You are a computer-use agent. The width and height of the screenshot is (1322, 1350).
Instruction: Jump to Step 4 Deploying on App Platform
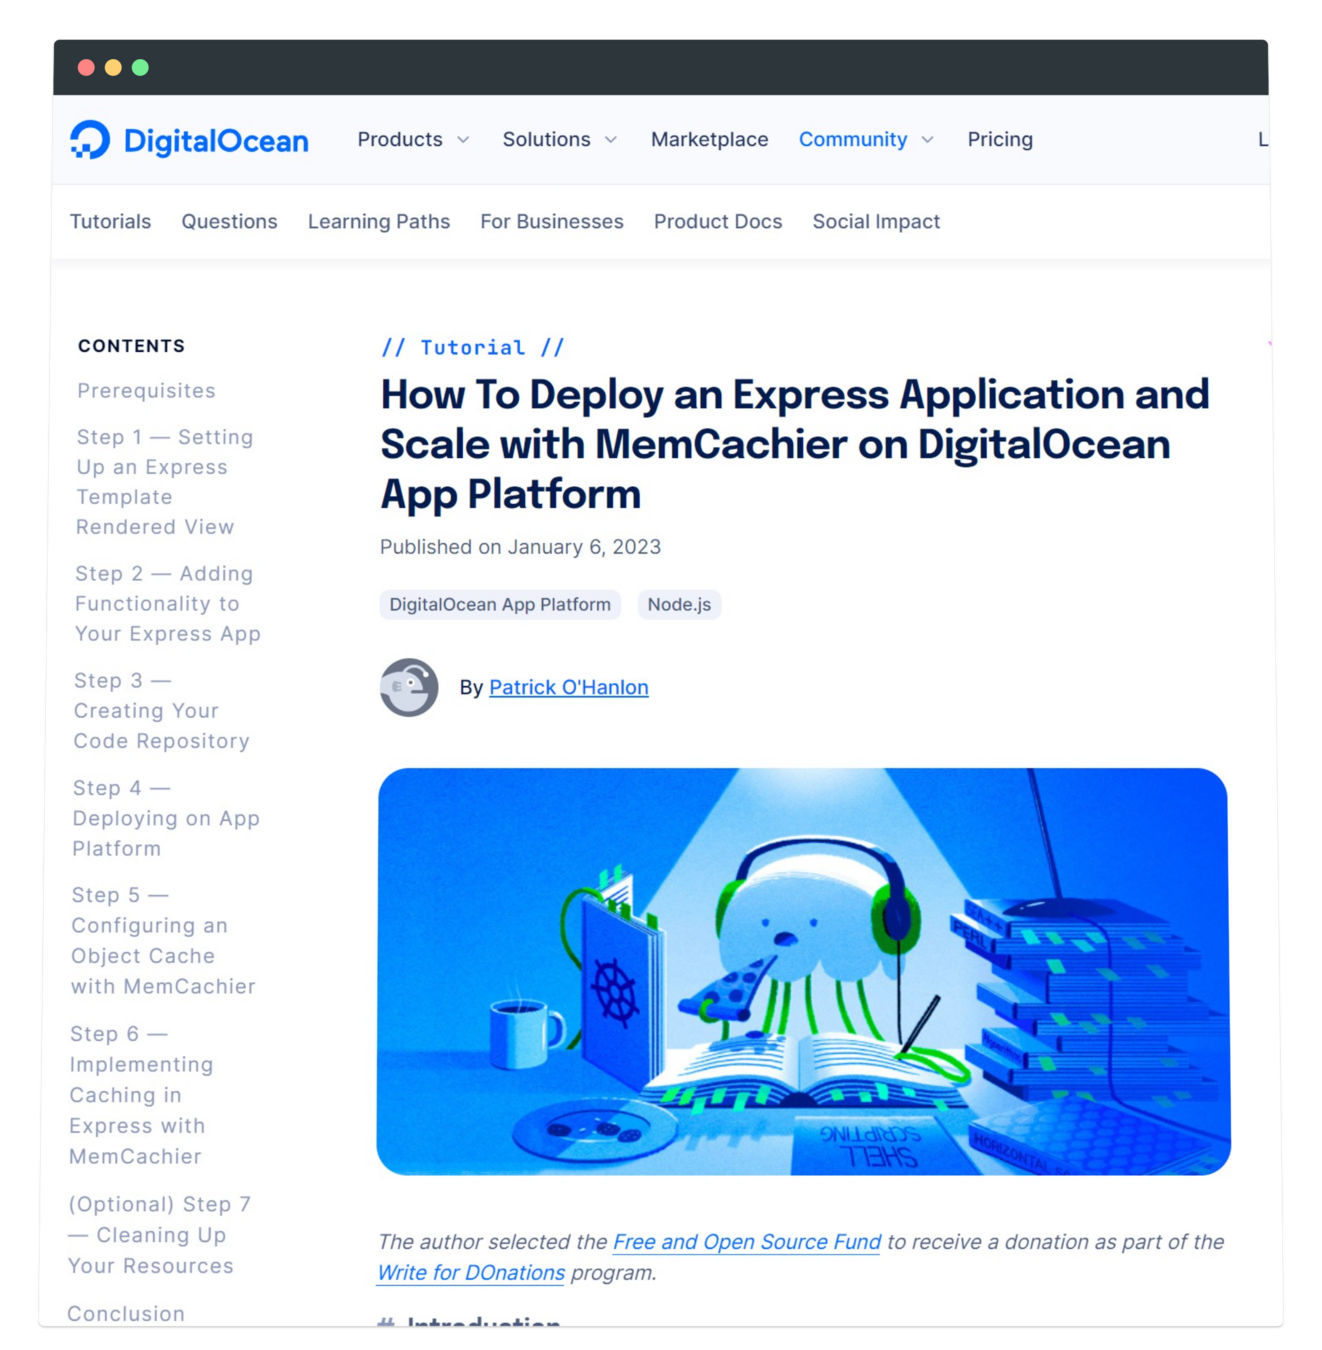165,818
